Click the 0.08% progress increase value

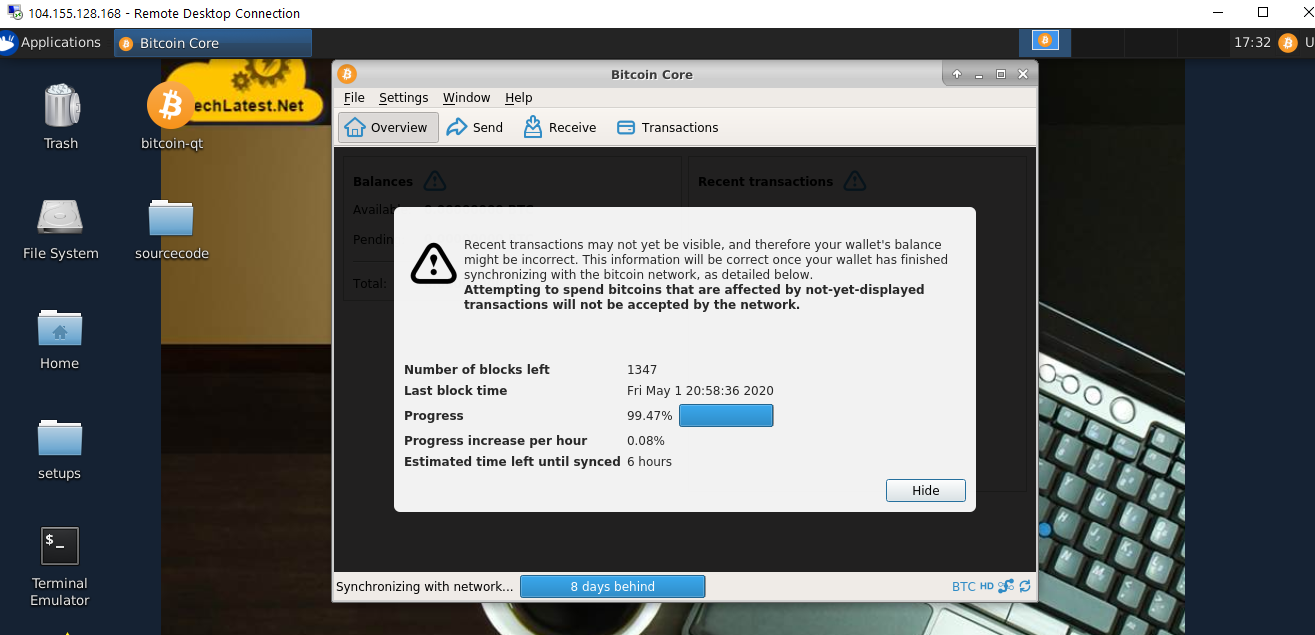tap(646, 440)
